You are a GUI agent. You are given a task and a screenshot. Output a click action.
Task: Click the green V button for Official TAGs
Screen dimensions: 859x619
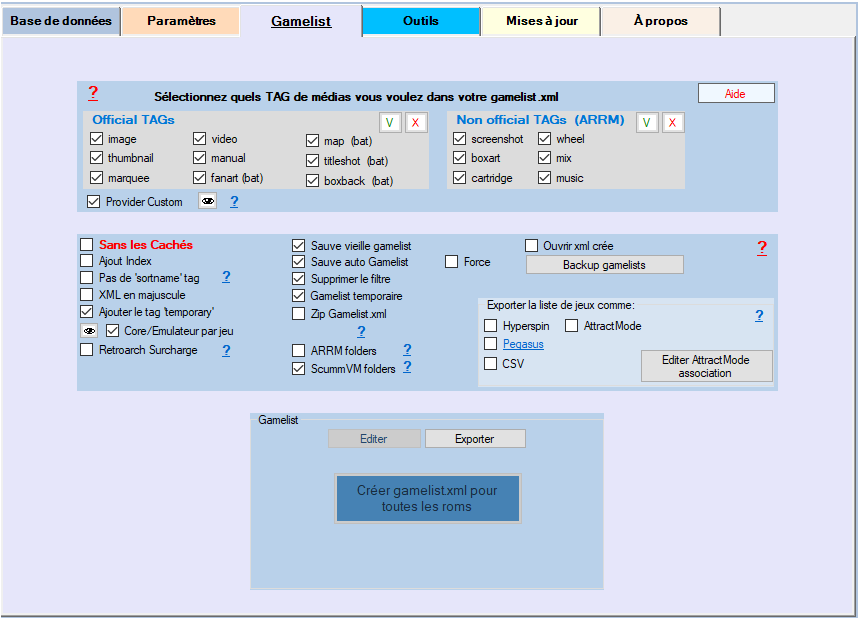pyautogui.click(x=389, y=122)
